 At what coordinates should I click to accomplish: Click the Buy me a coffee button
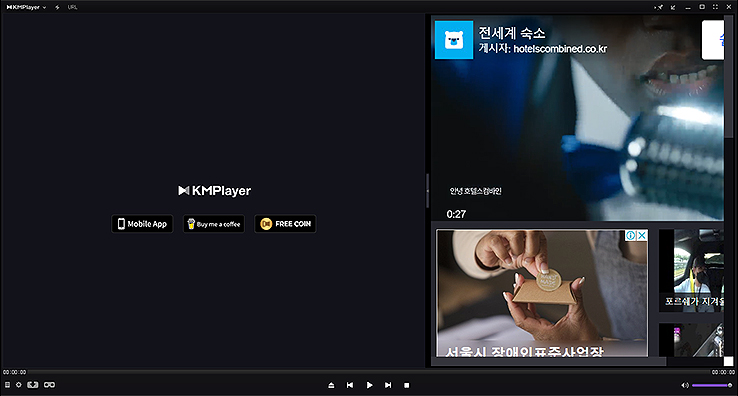tap(214, 224)
